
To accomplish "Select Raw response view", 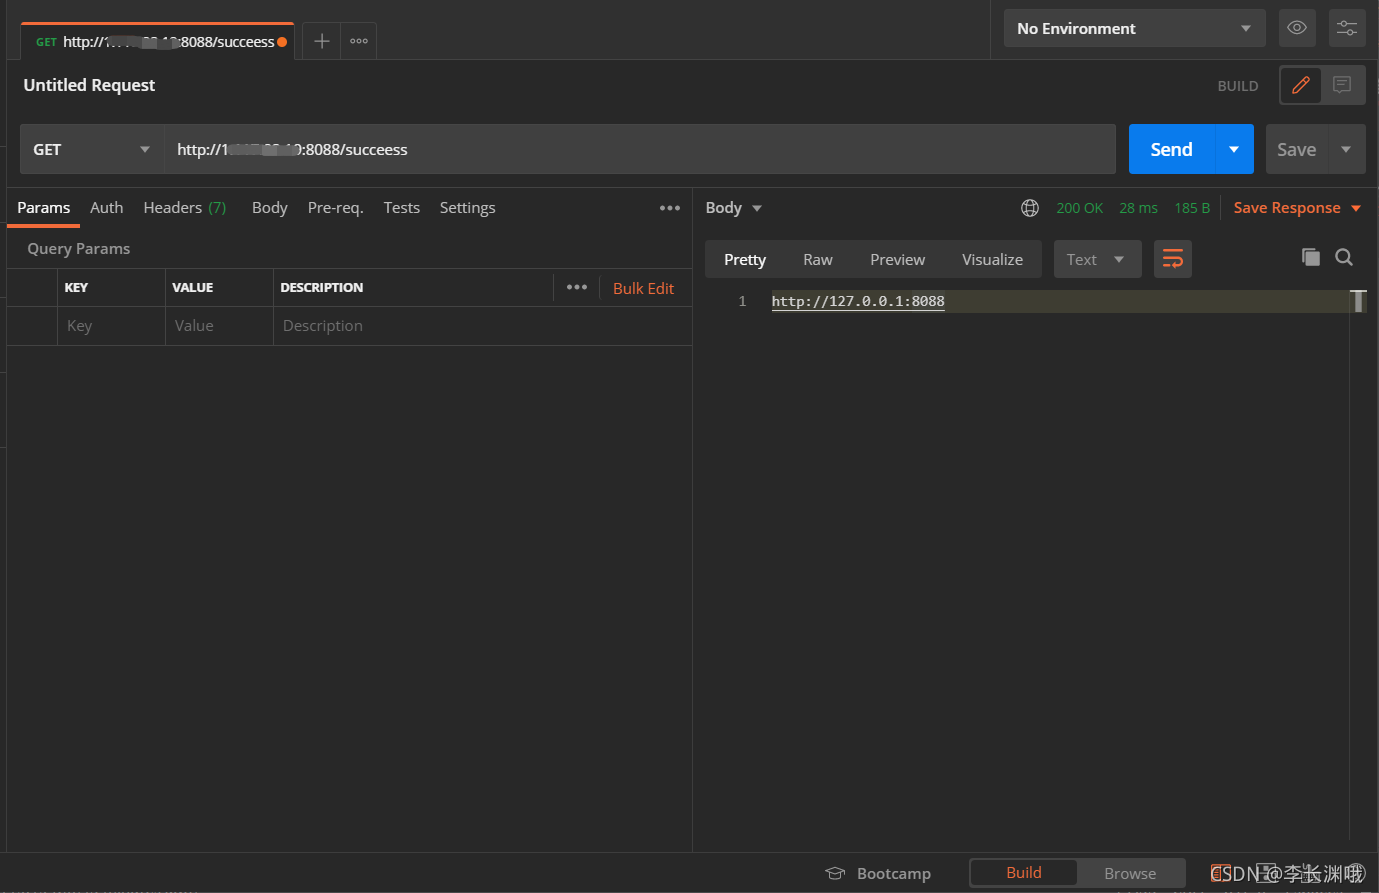I will [x=818, y=259].
